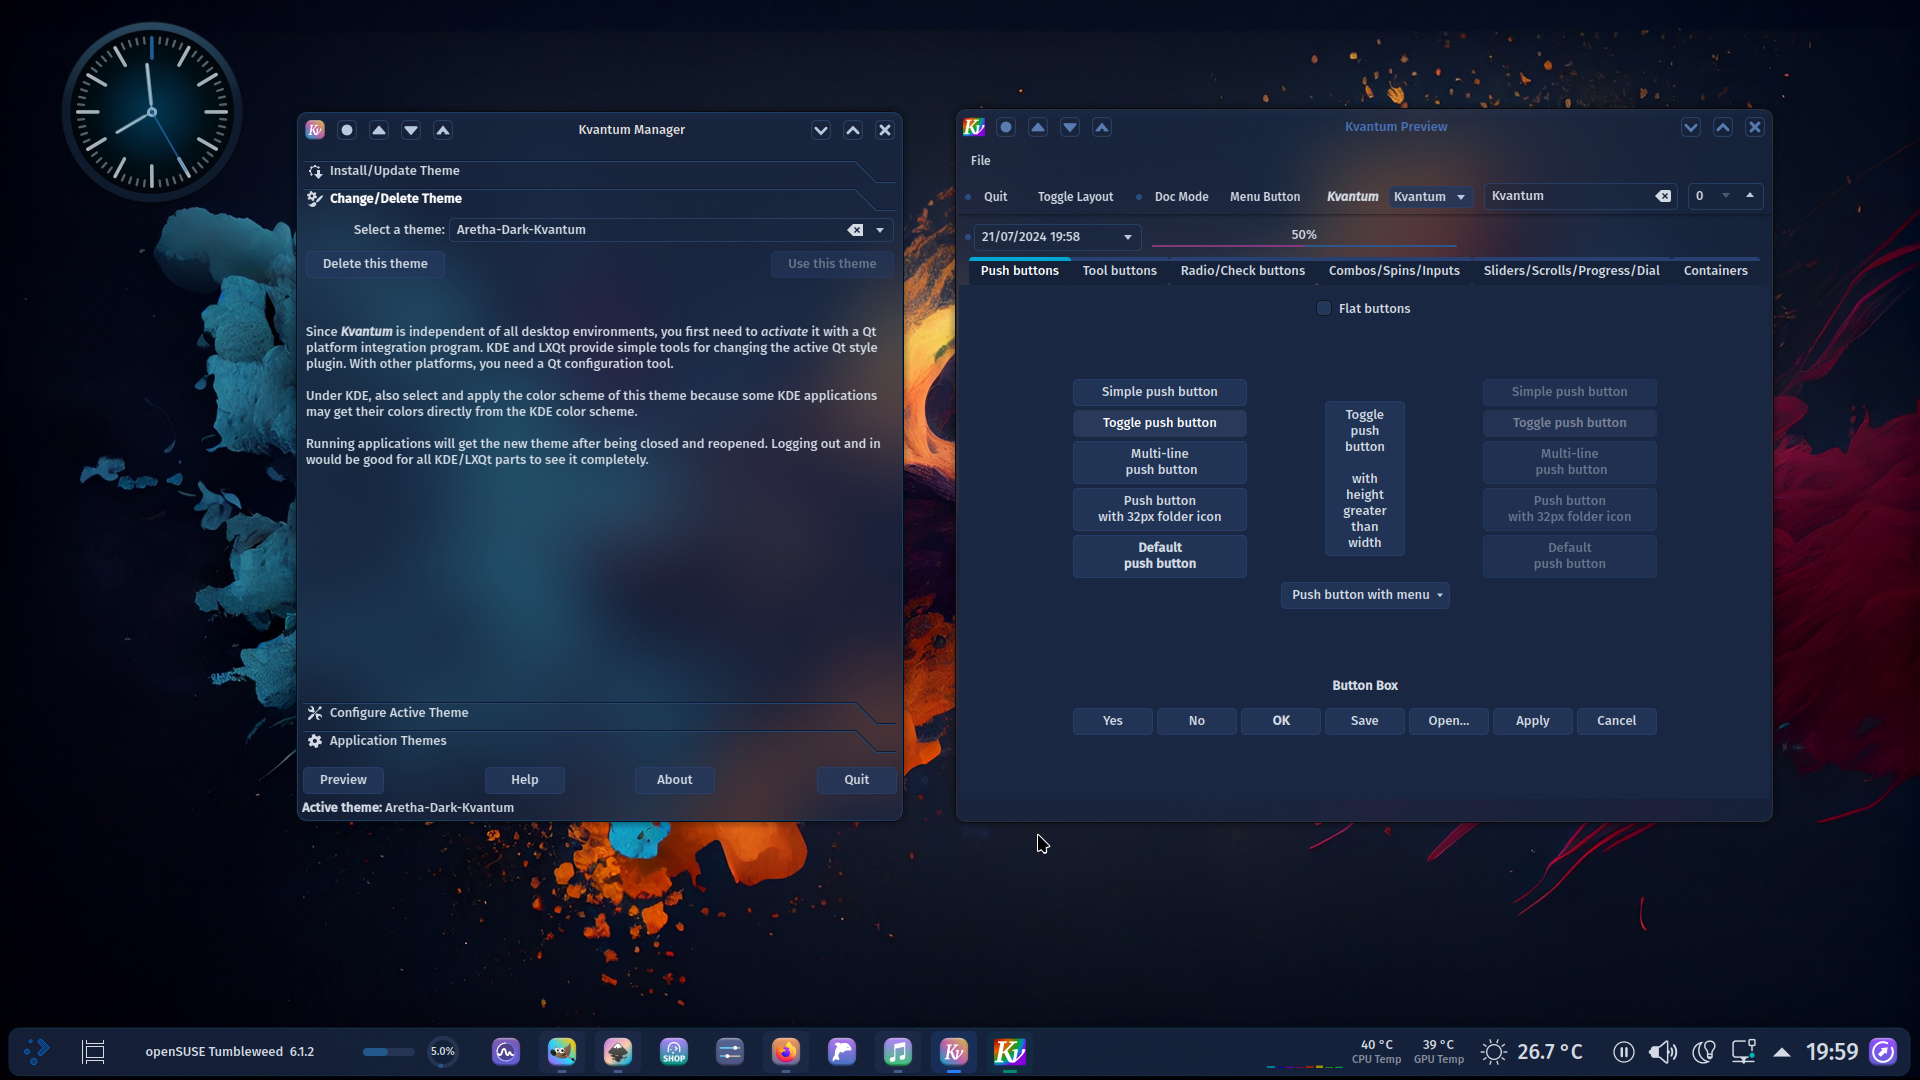
Task: Open the purple compass icon beside the clock
Action: [x=1883, y=1051]
